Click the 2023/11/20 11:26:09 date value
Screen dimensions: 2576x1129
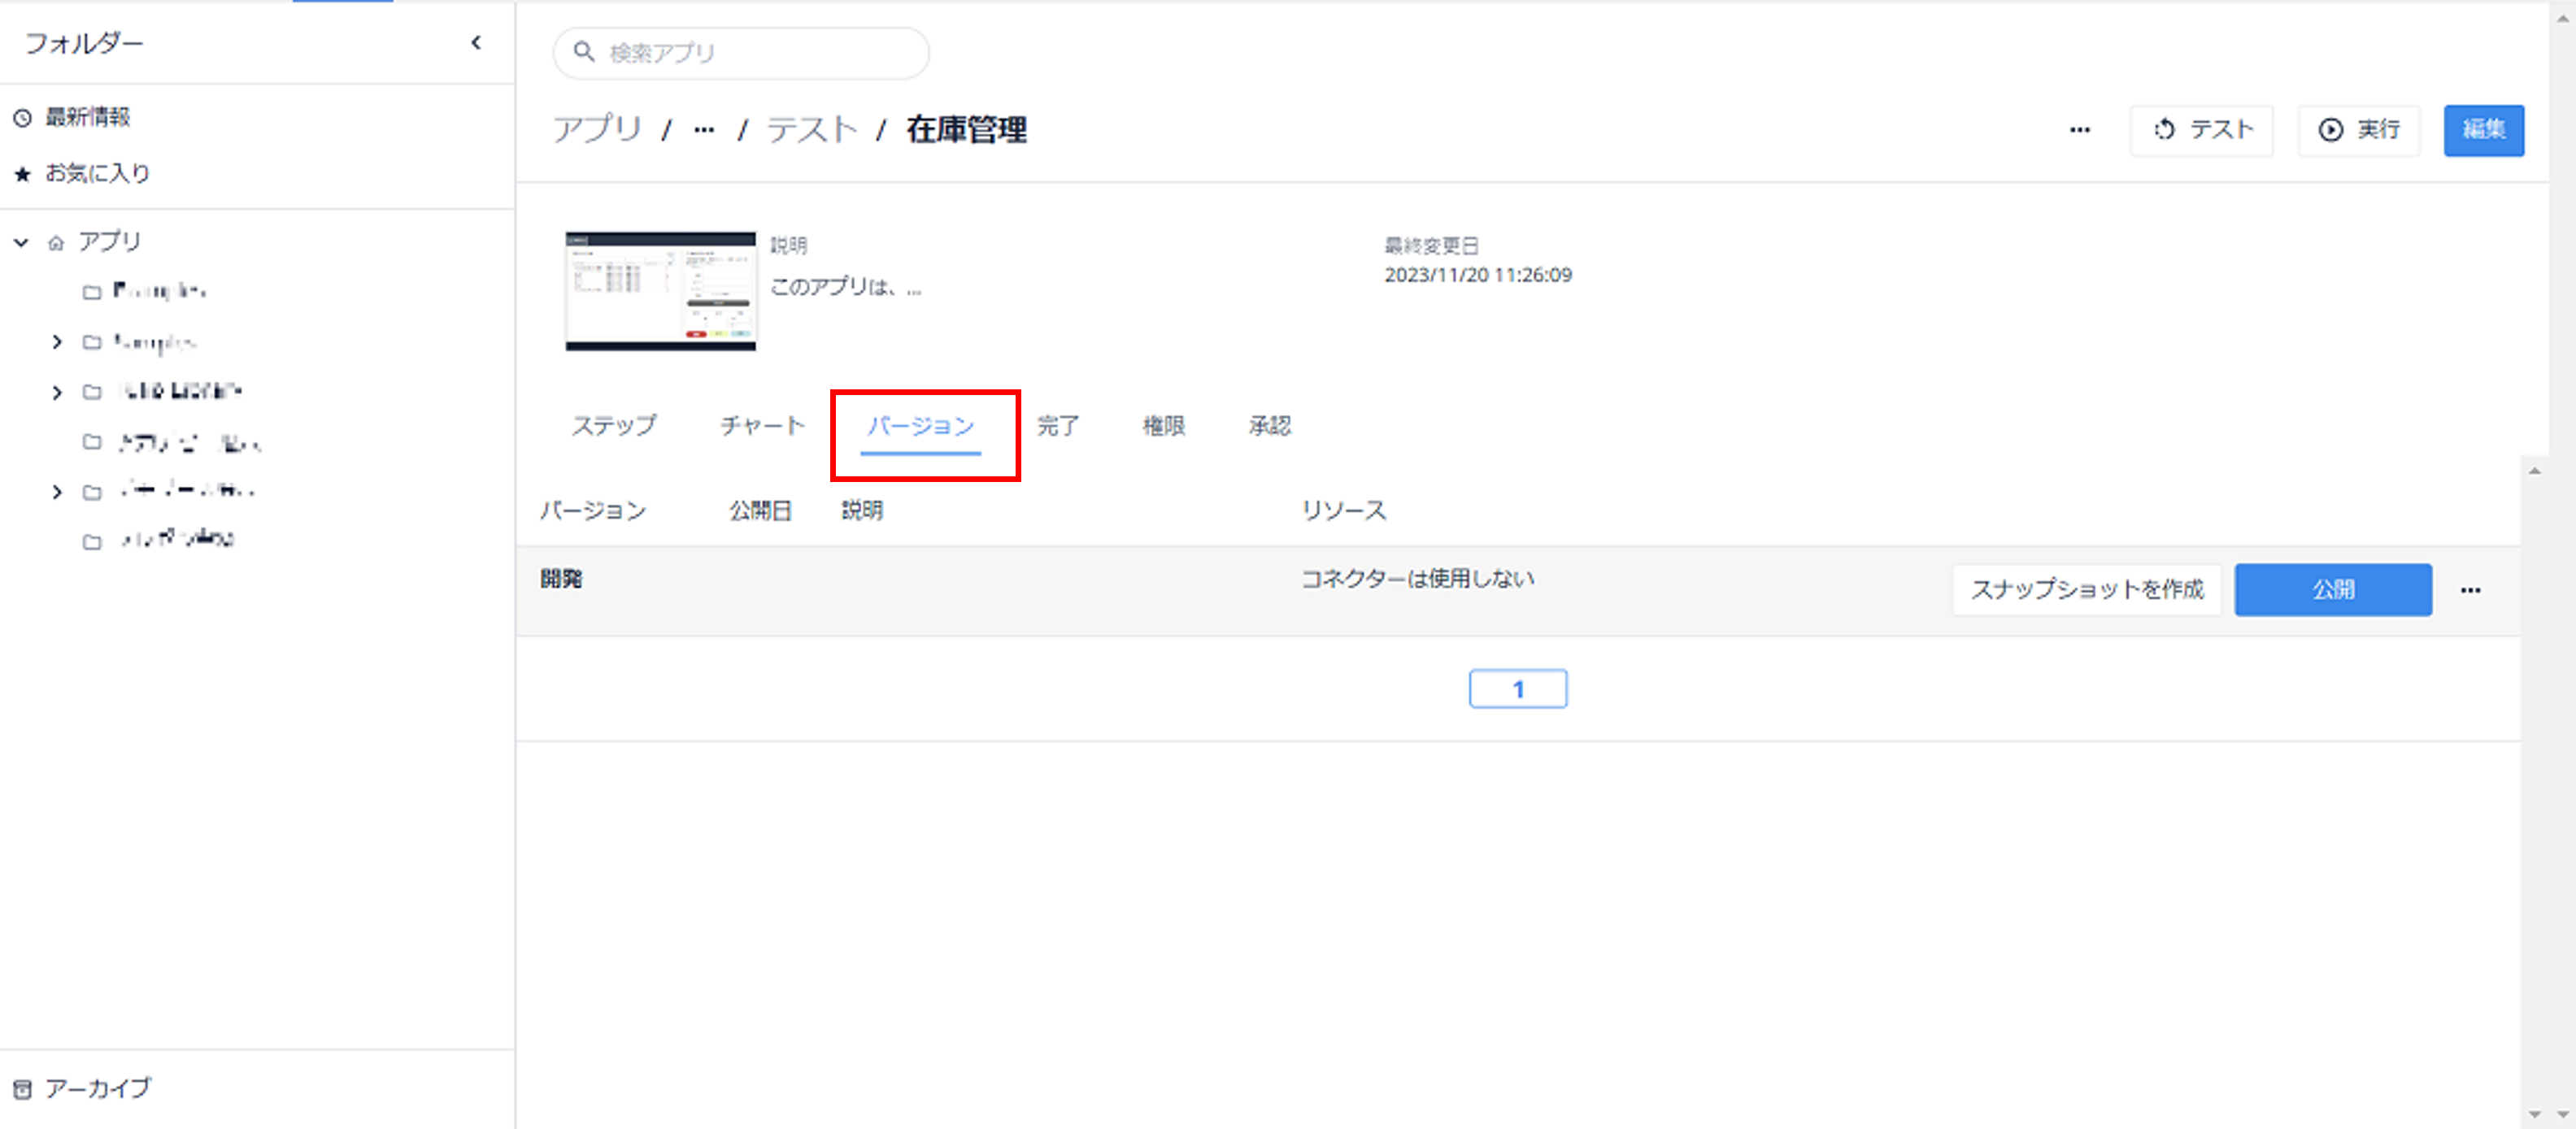pos(1477,275)
